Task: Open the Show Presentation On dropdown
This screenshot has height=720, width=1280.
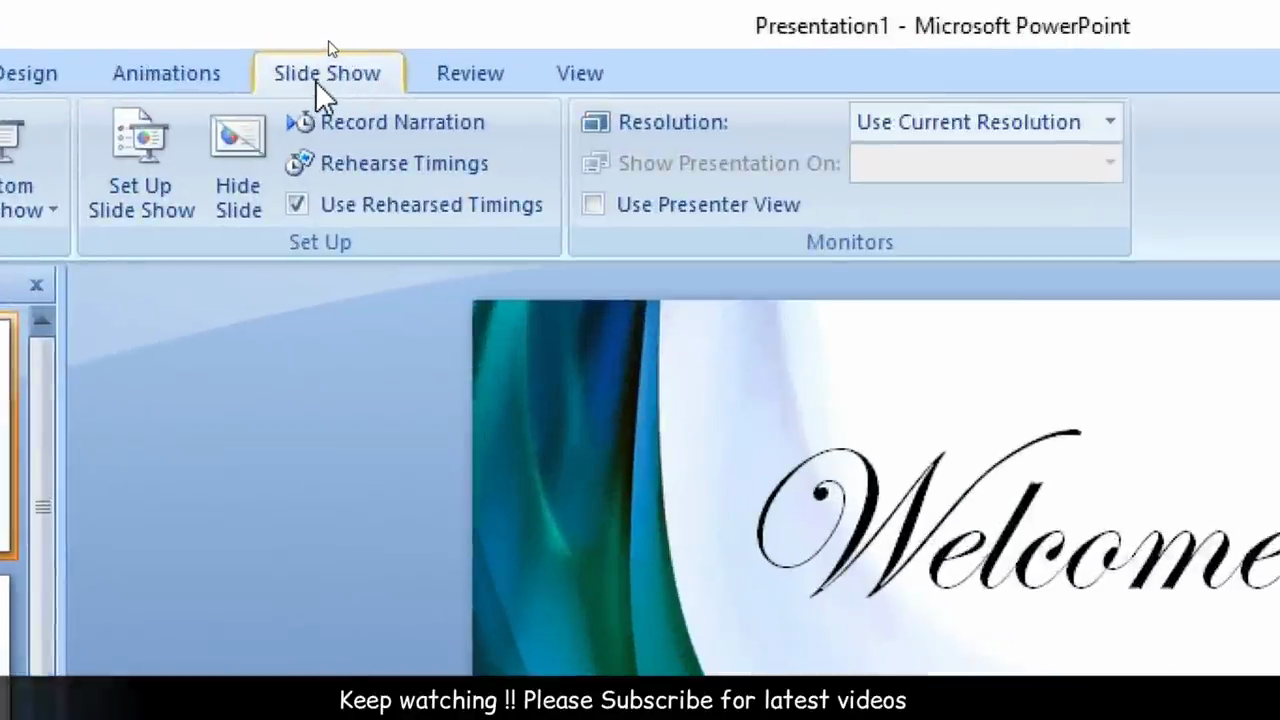Action: [1110, 163]
